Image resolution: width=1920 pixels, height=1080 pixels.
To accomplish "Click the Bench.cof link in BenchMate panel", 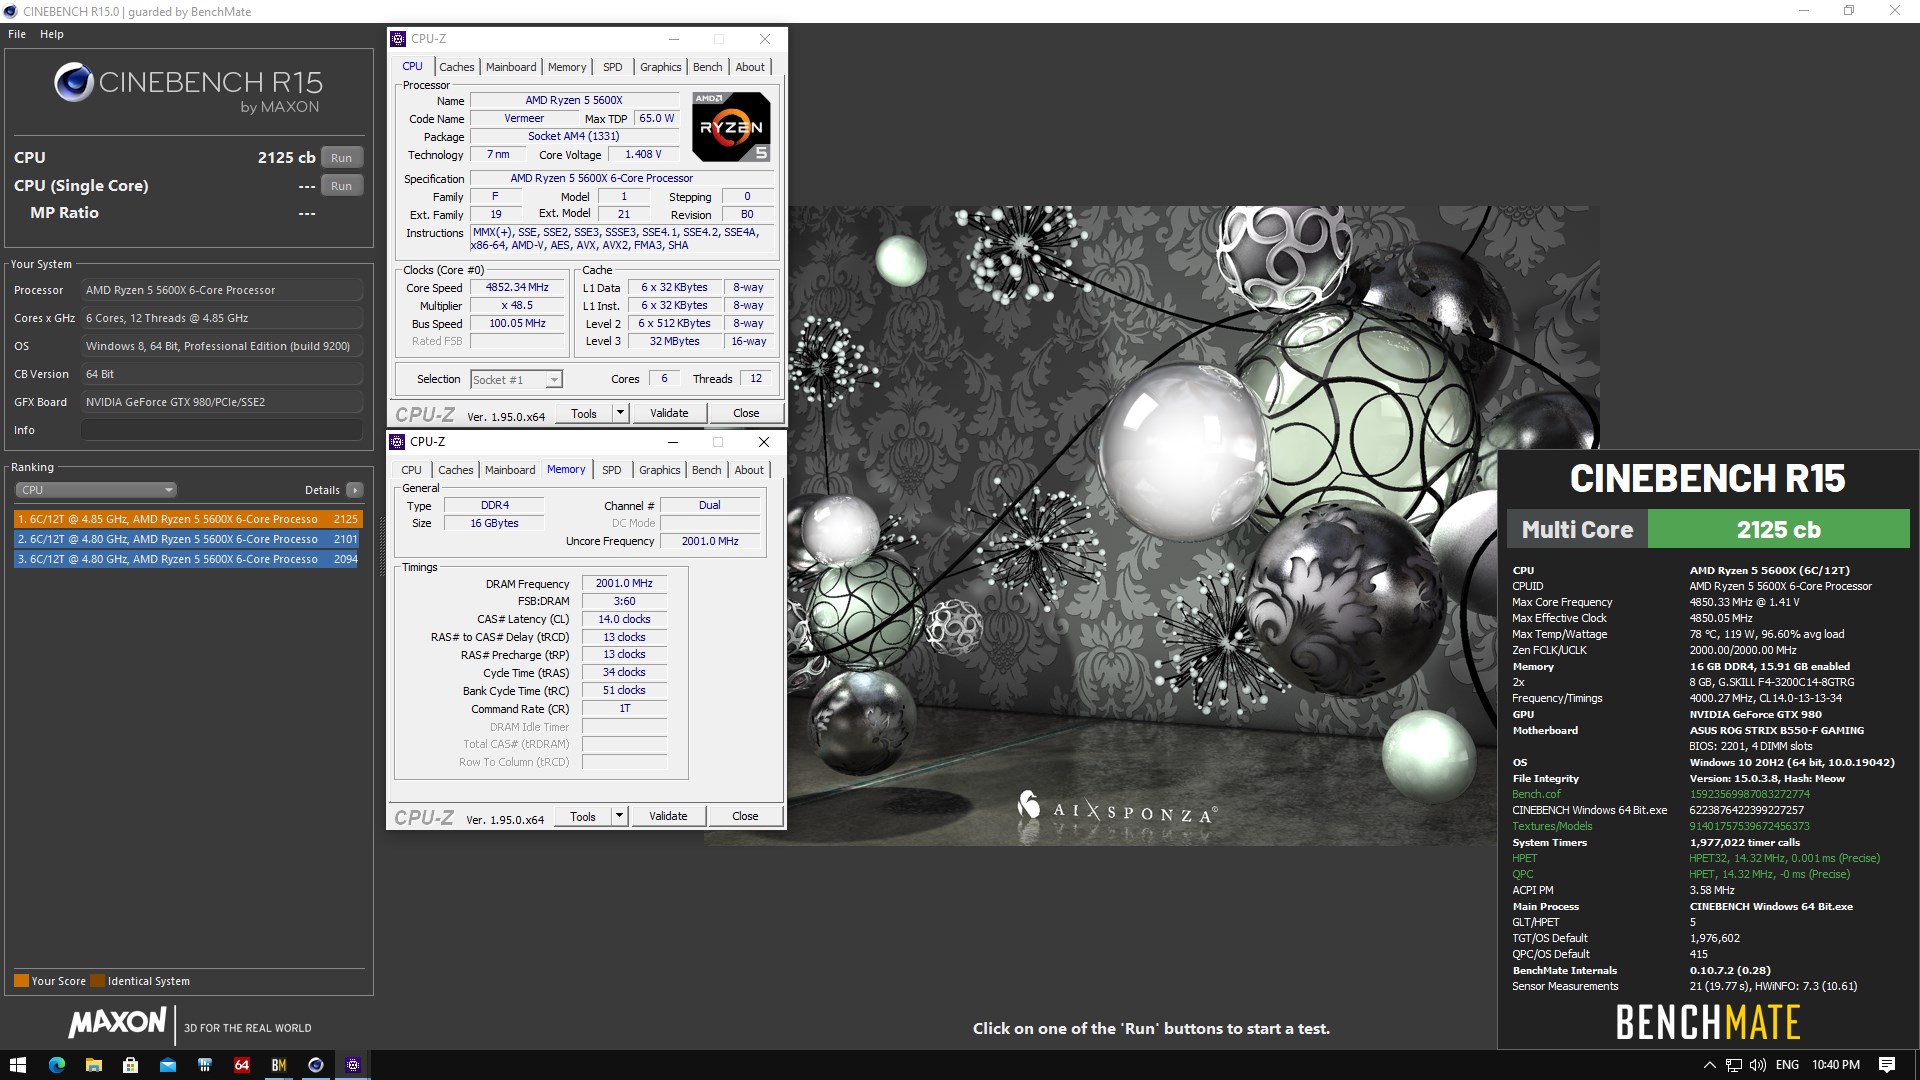I will (1536, 794).
